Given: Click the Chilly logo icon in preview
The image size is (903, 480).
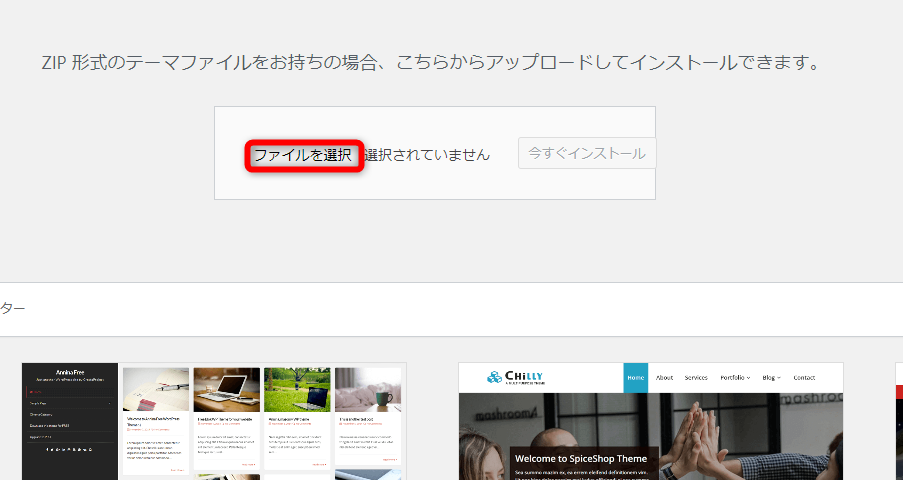Looking at the screenshot, I should point(495,377).
